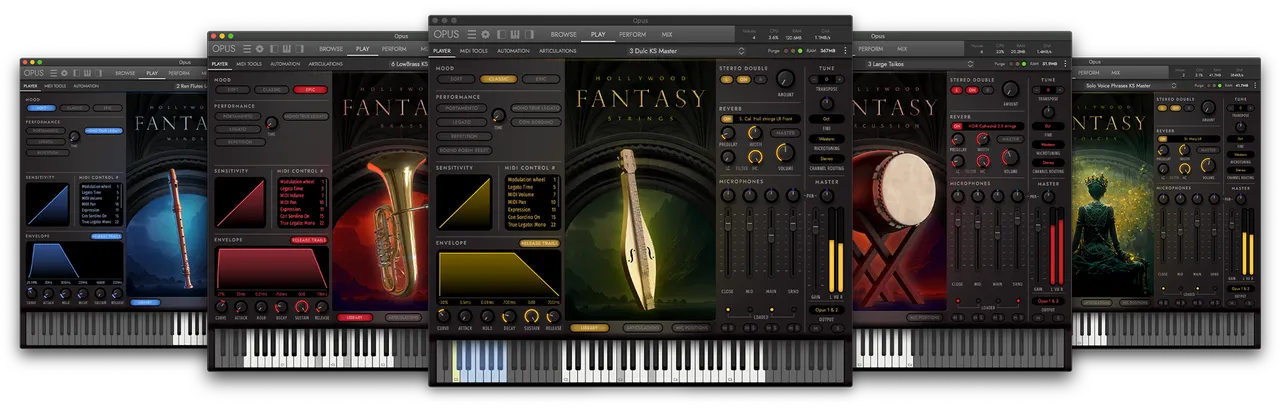The image size is (1280, 420).
Task: Open the Oct fine tune dropdown in Strings
Action: click(826, 119)
